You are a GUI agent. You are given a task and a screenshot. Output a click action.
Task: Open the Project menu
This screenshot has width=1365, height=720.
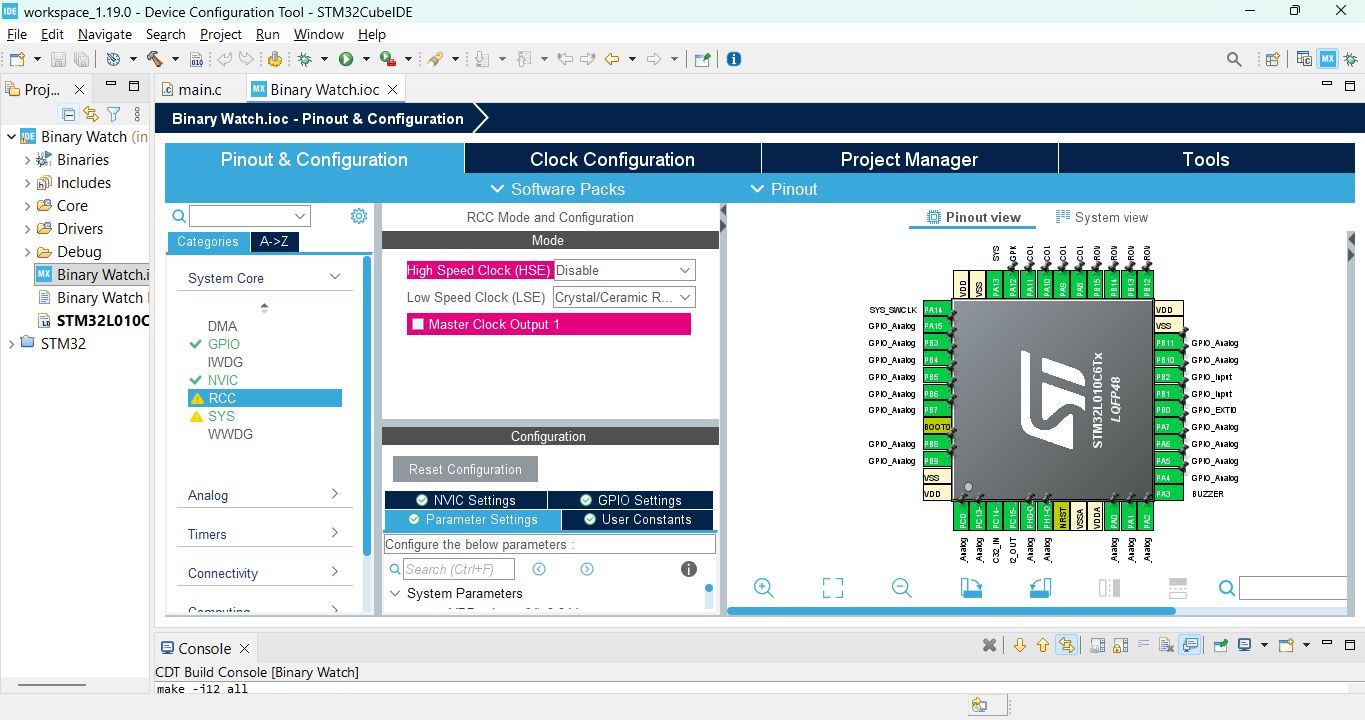[221, 34]
